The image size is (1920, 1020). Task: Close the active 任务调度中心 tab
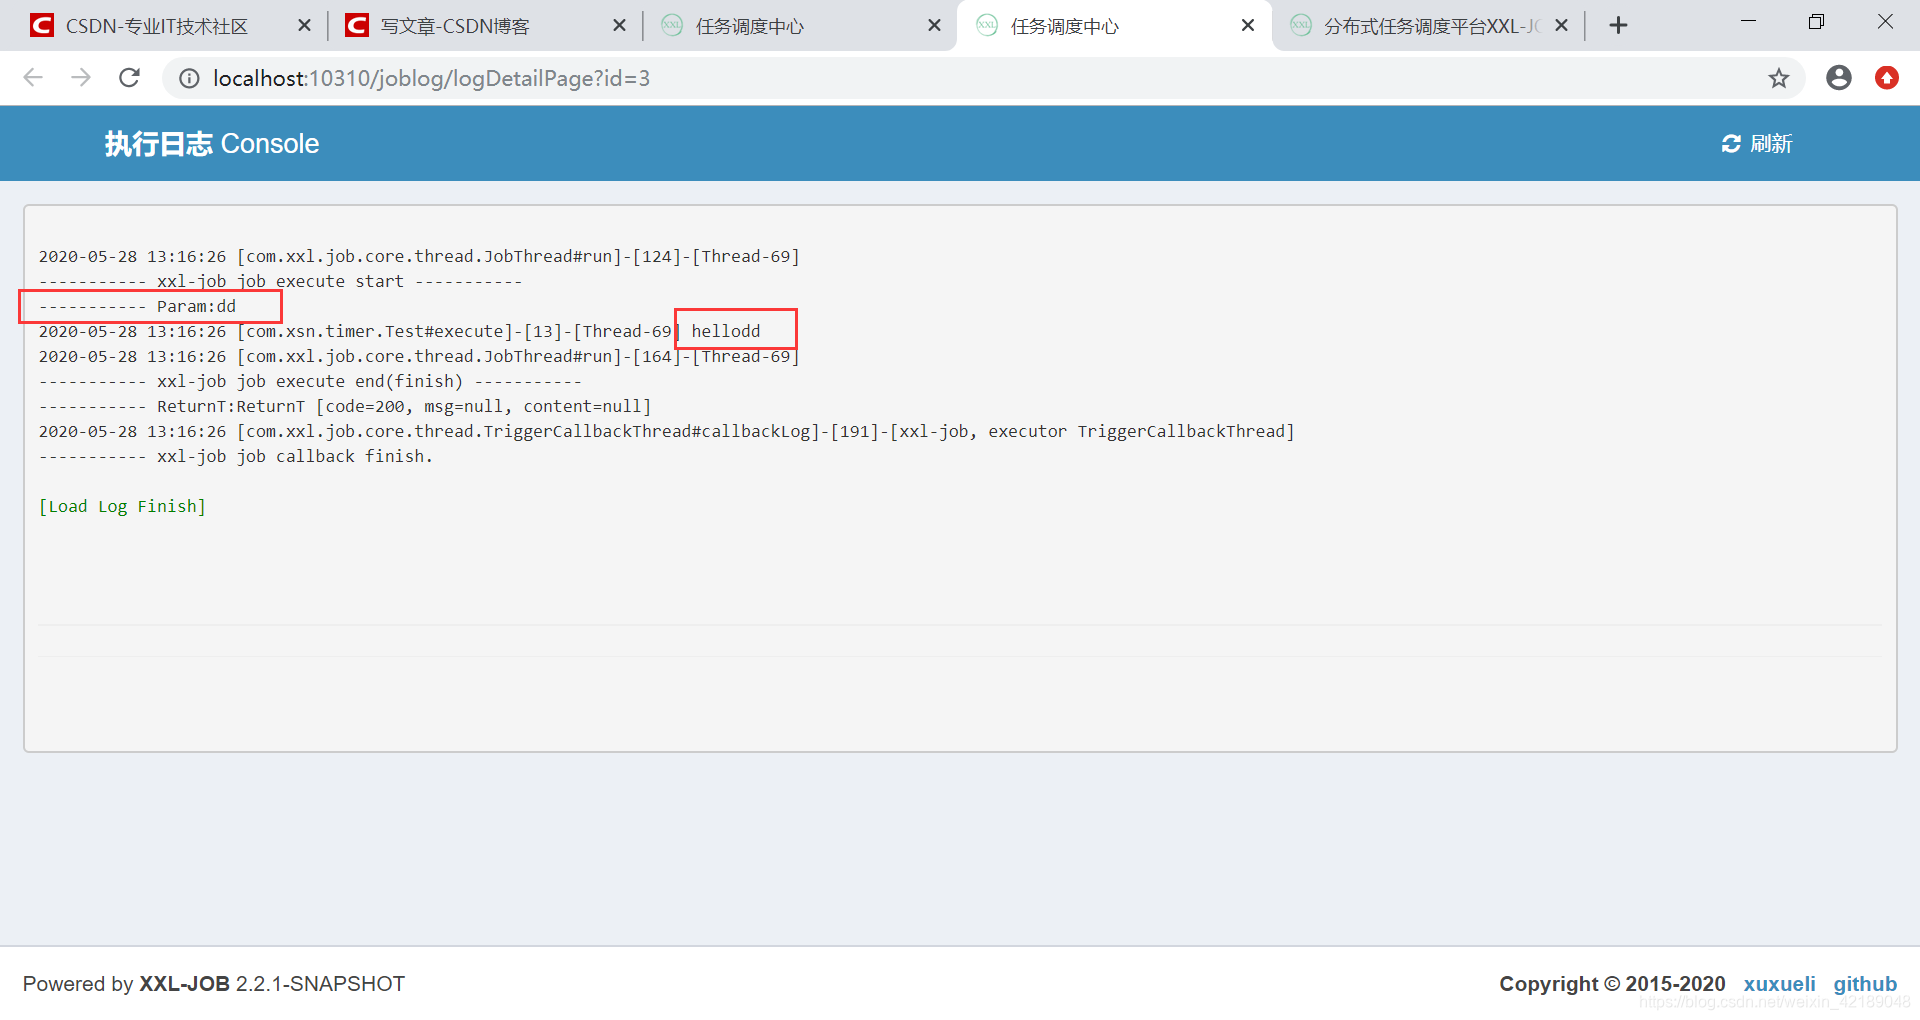tap(1248, 26)
